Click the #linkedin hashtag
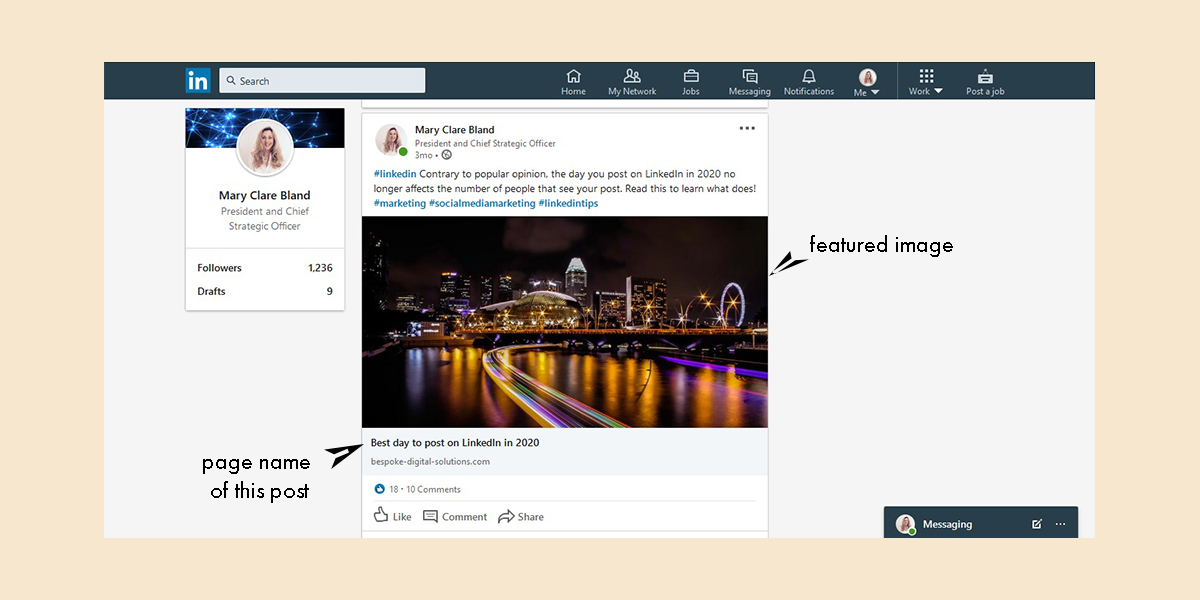The width and height of the screenshot is (1200, 600). click(x=395, y=173)
